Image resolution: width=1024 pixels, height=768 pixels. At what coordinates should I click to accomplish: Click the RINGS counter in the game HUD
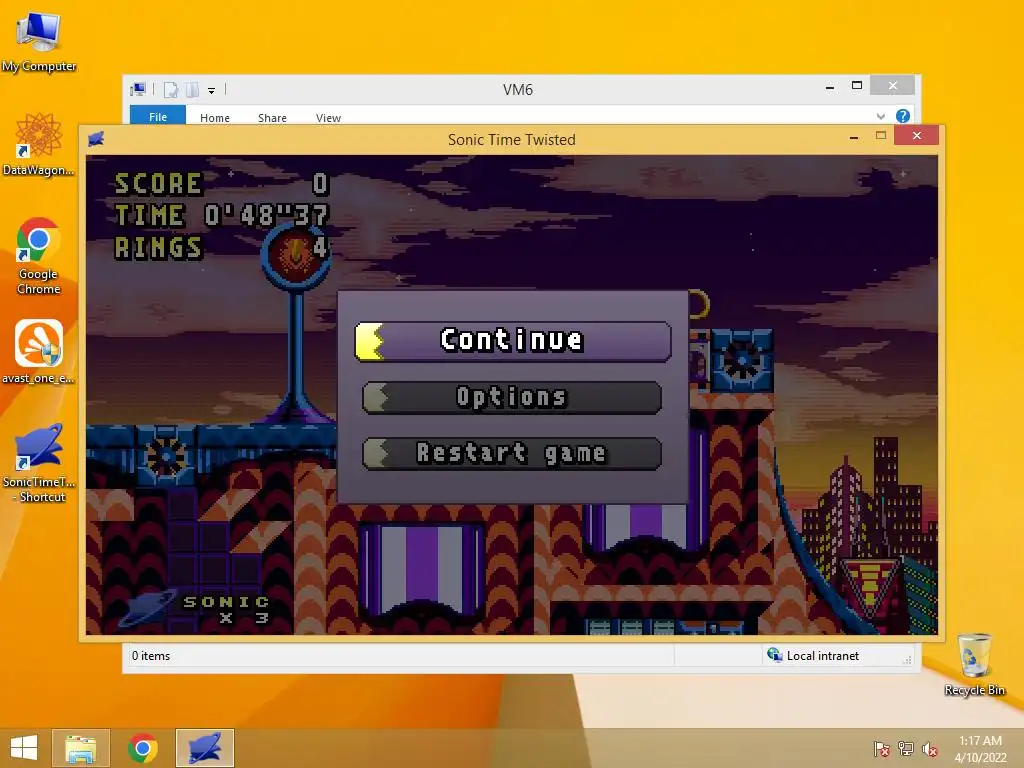tap(222, 248)
